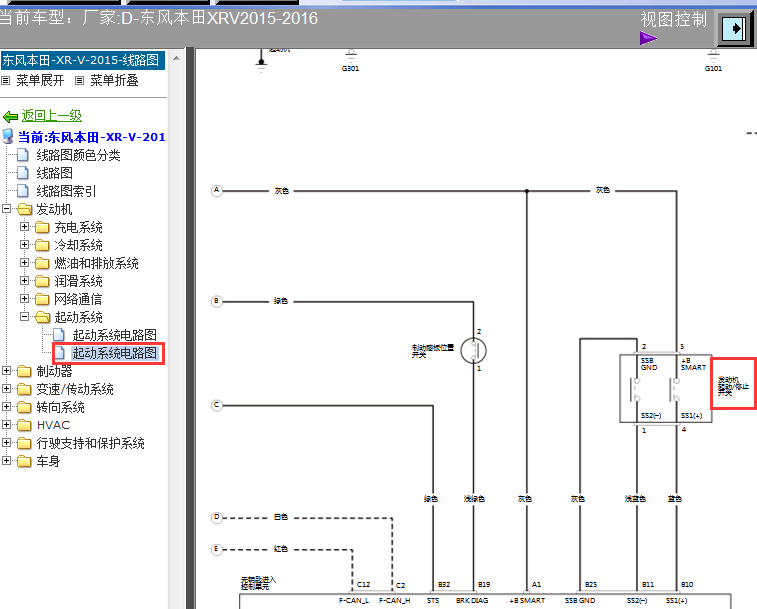The width and height of the screenshot is (757, 609).
Task: Click the 燃油和排放系统 folder icon
Action: [x=42, y=263]
